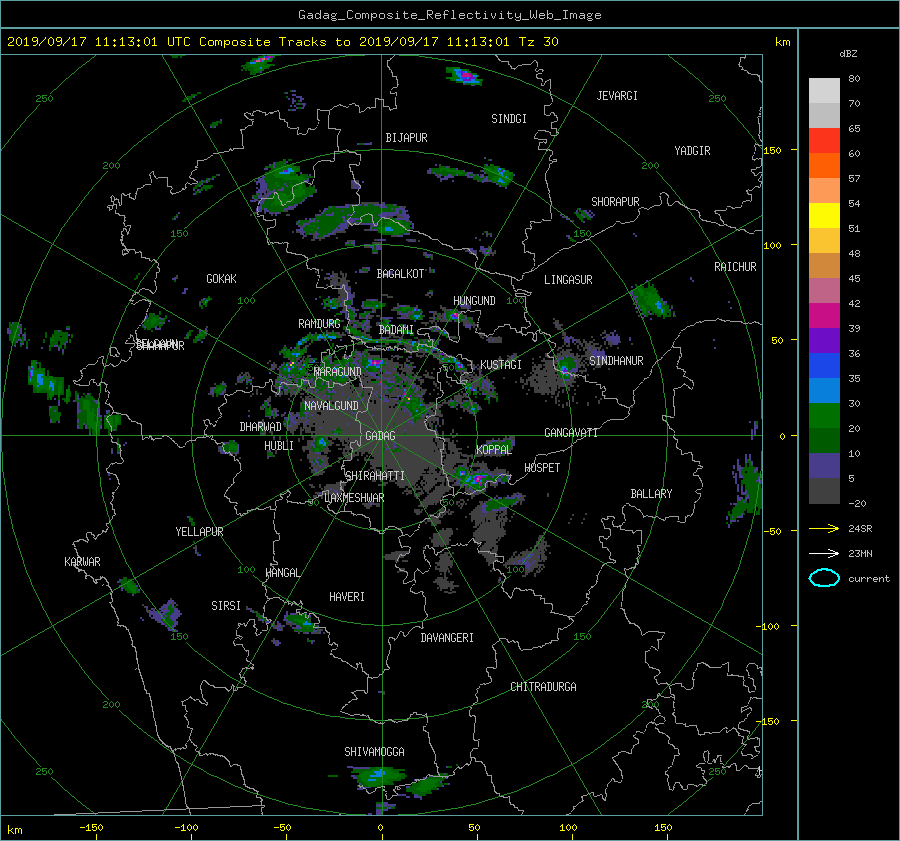The image size is (900, 841).
Task: Click the YADGIR label
Action: point(692,151)
